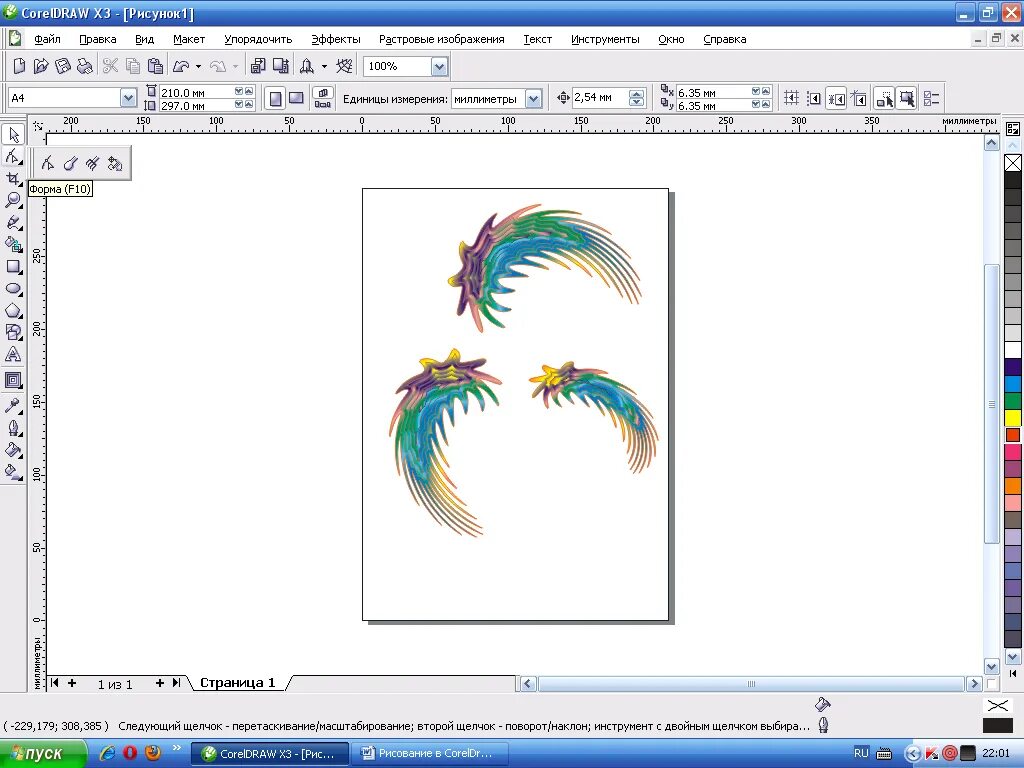Print the document
Viewport: 1024px width, 768px height.
tap(84, 66)
